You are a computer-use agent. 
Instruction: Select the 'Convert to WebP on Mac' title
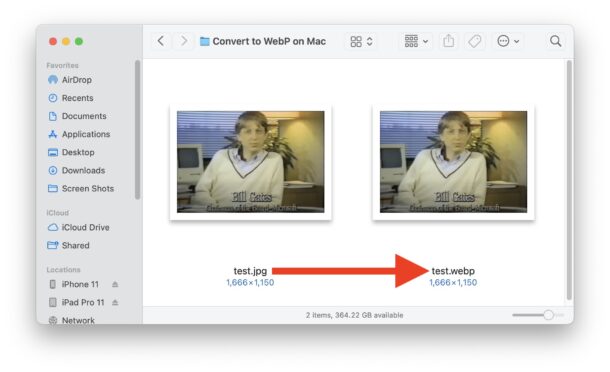tap(269, 41)
